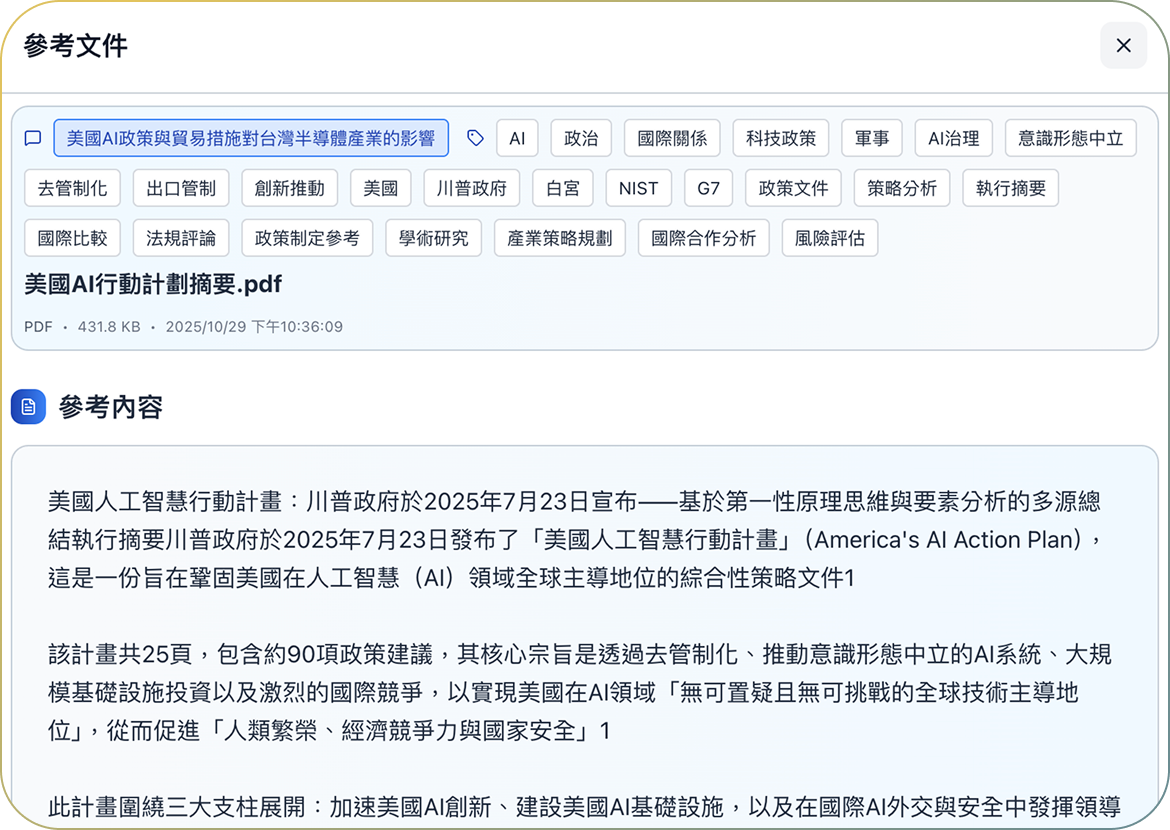Click the chat bubble icon beside topic
Viewport: 1170px width, 830px height.
pos(33,138)
